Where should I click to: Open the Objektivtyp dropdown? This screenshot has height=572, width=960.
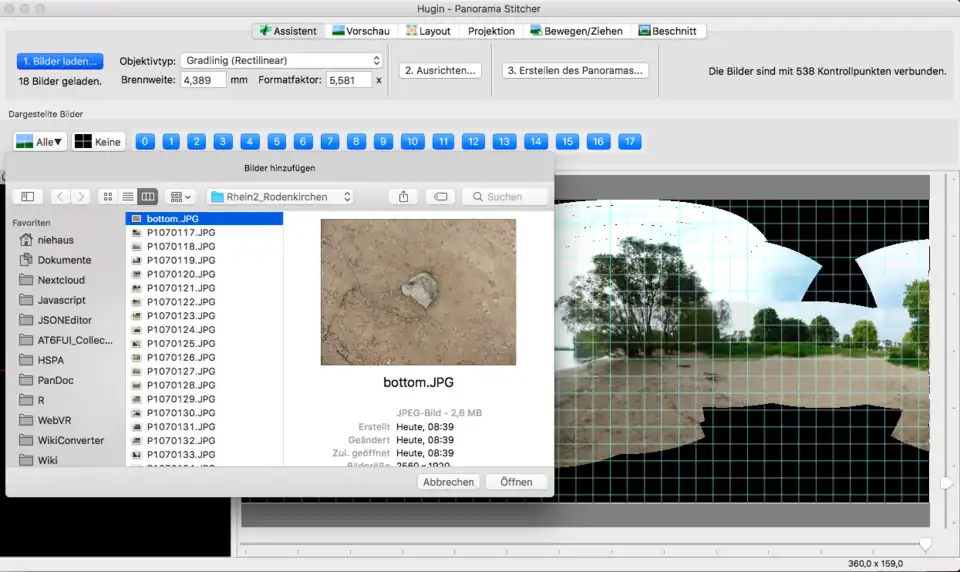(x=280, y=61)
